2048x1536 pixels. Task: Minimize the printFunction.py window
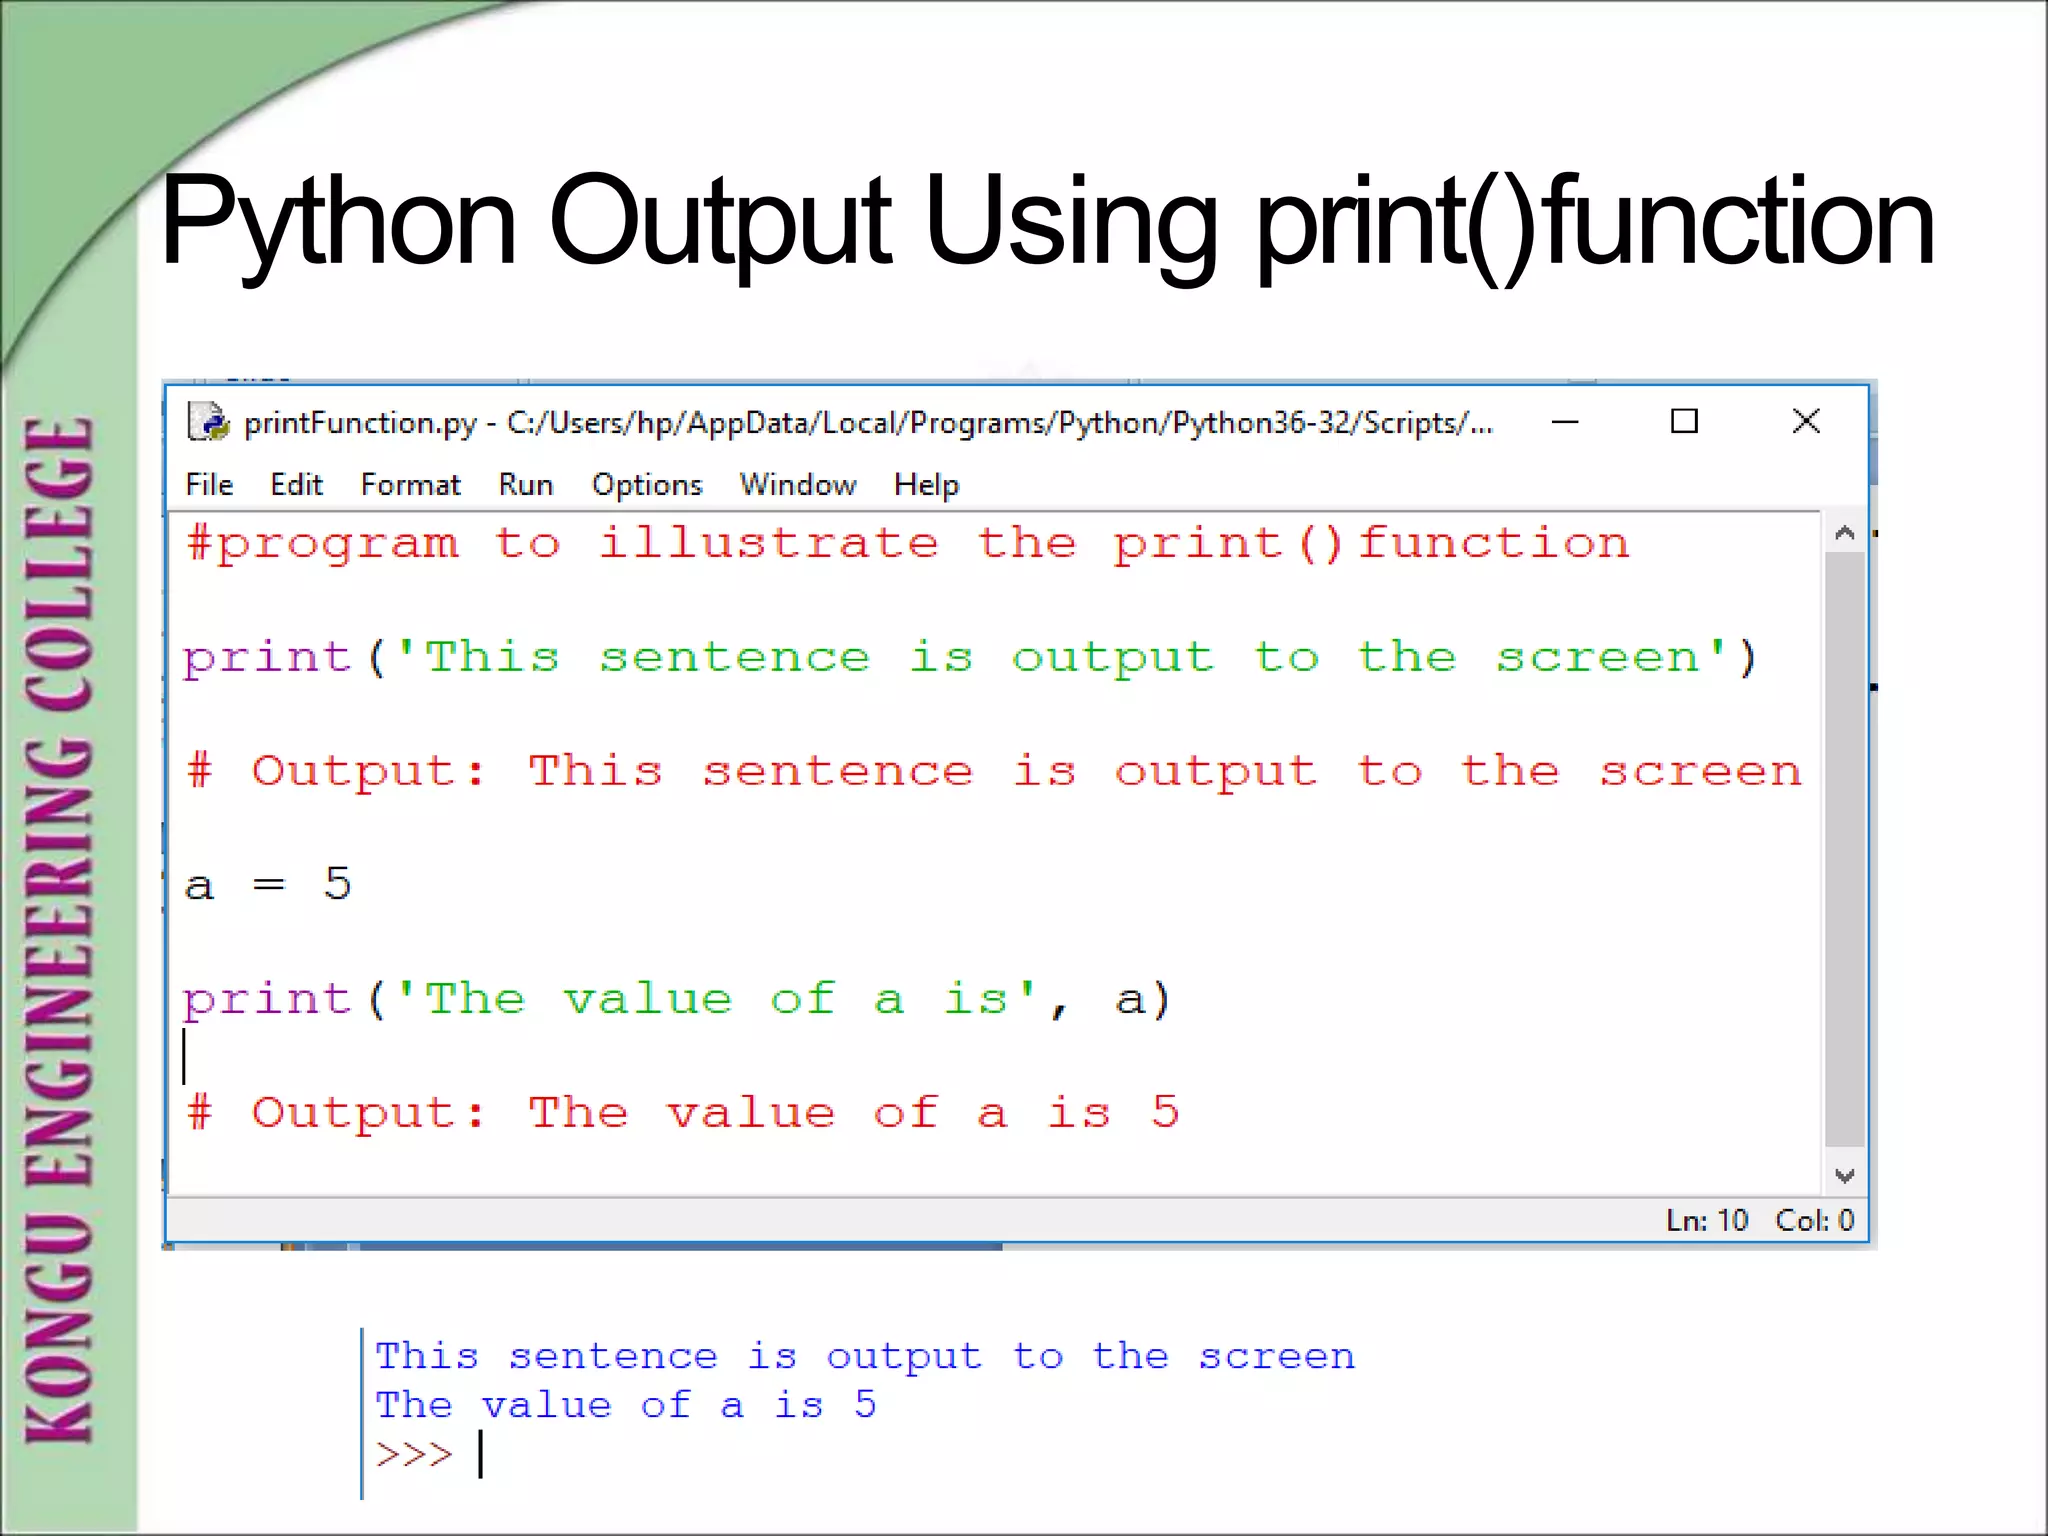1565,422
